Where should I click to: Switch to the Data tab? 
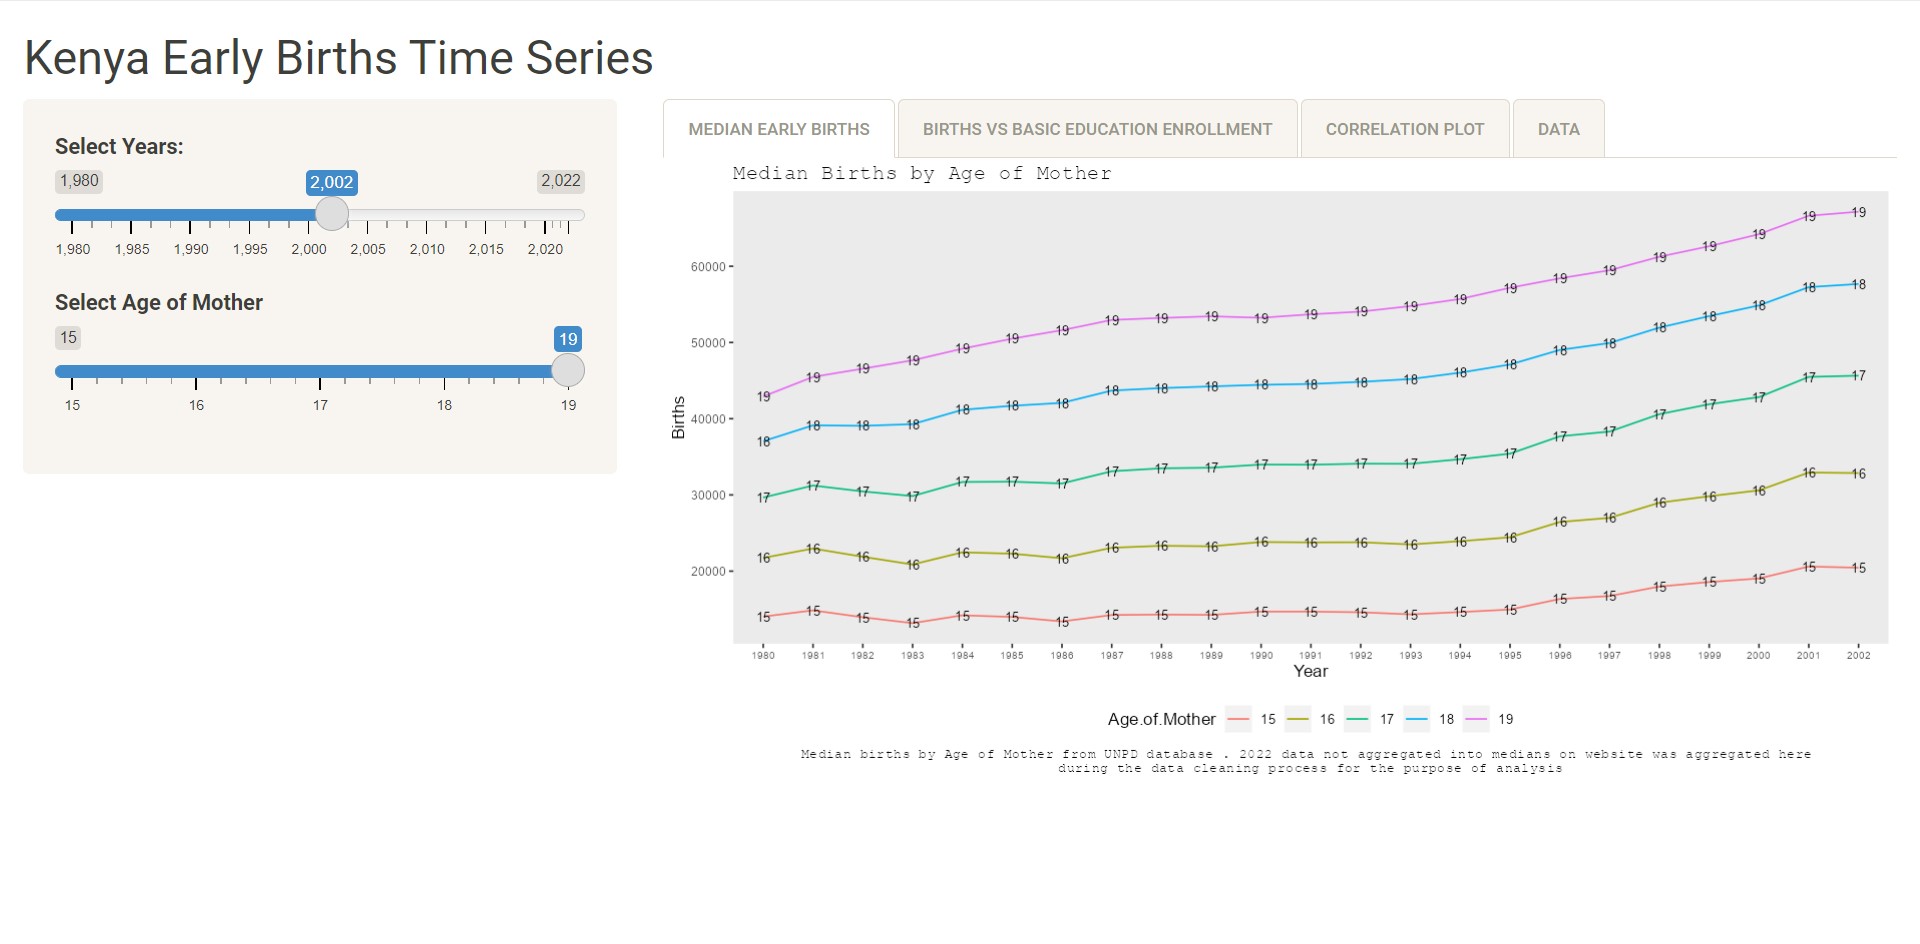[1558, 129]
